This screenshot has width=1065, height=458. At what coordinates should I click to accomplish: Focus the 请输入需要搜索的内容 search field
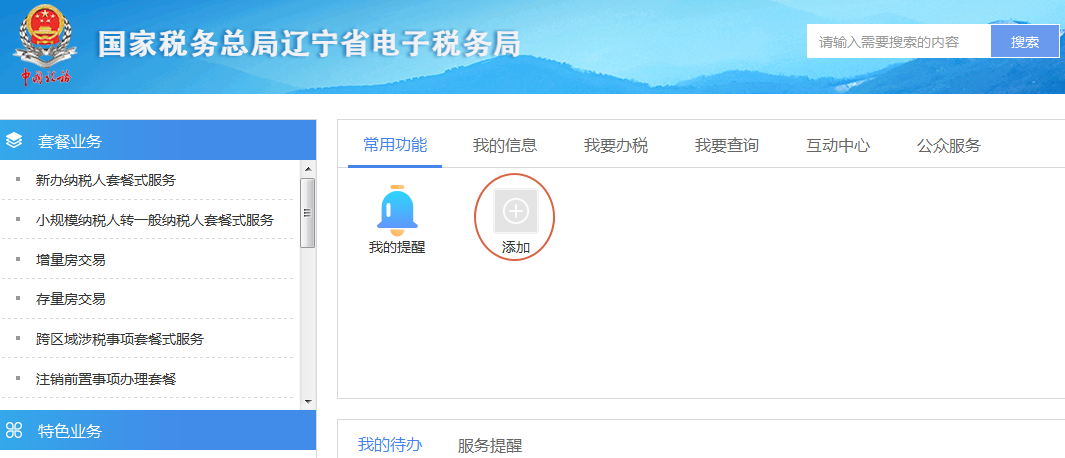pyautogui.click(x=899, y=41)
